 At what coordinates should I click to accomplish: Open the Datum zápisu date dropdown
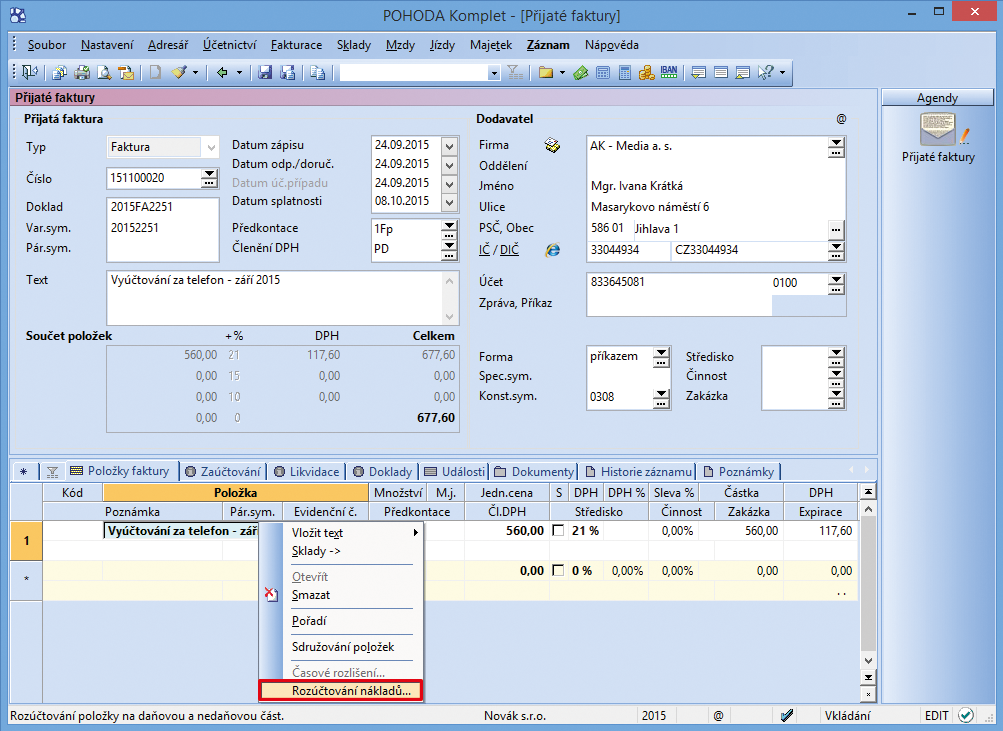pos(450,146)
